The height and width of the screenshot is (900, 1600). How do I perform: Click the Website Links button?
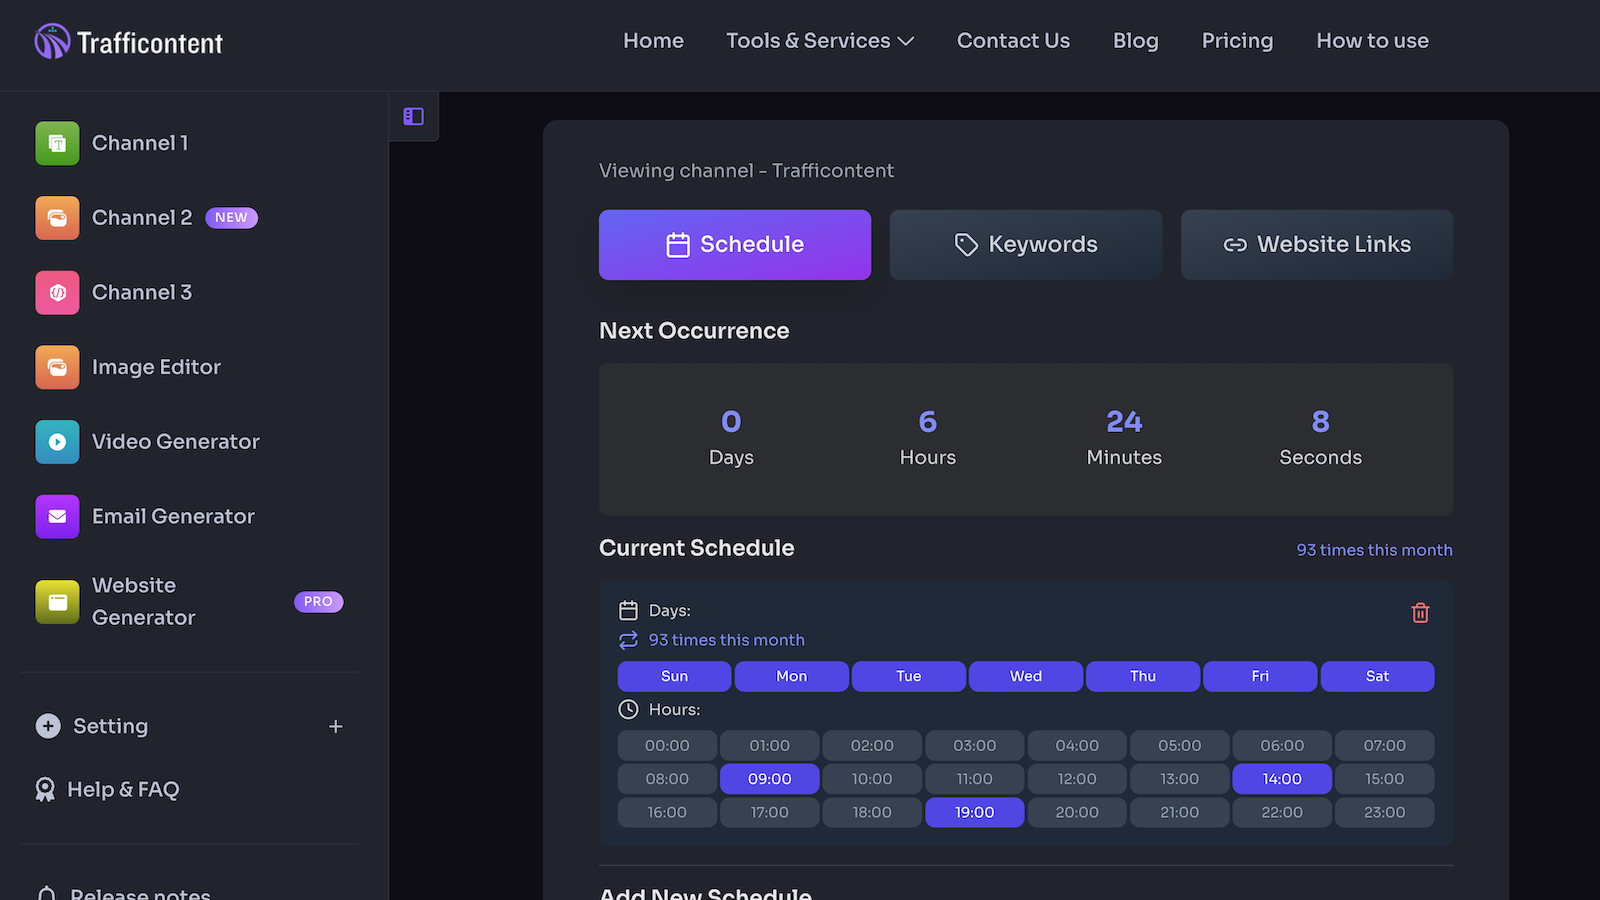(1316, 244)
